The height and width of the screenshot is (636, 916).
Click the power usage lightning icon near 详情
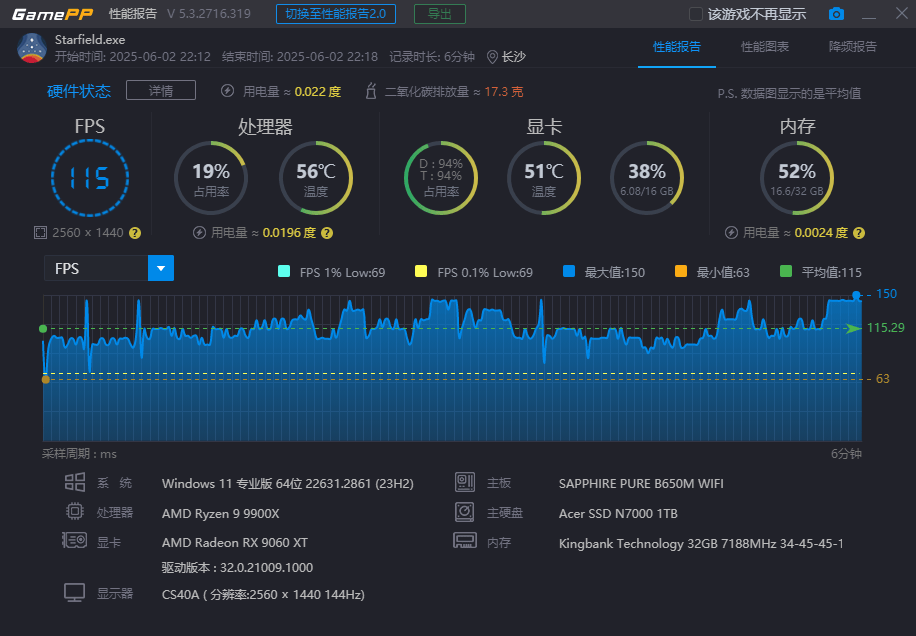click(x=227, y=91)
